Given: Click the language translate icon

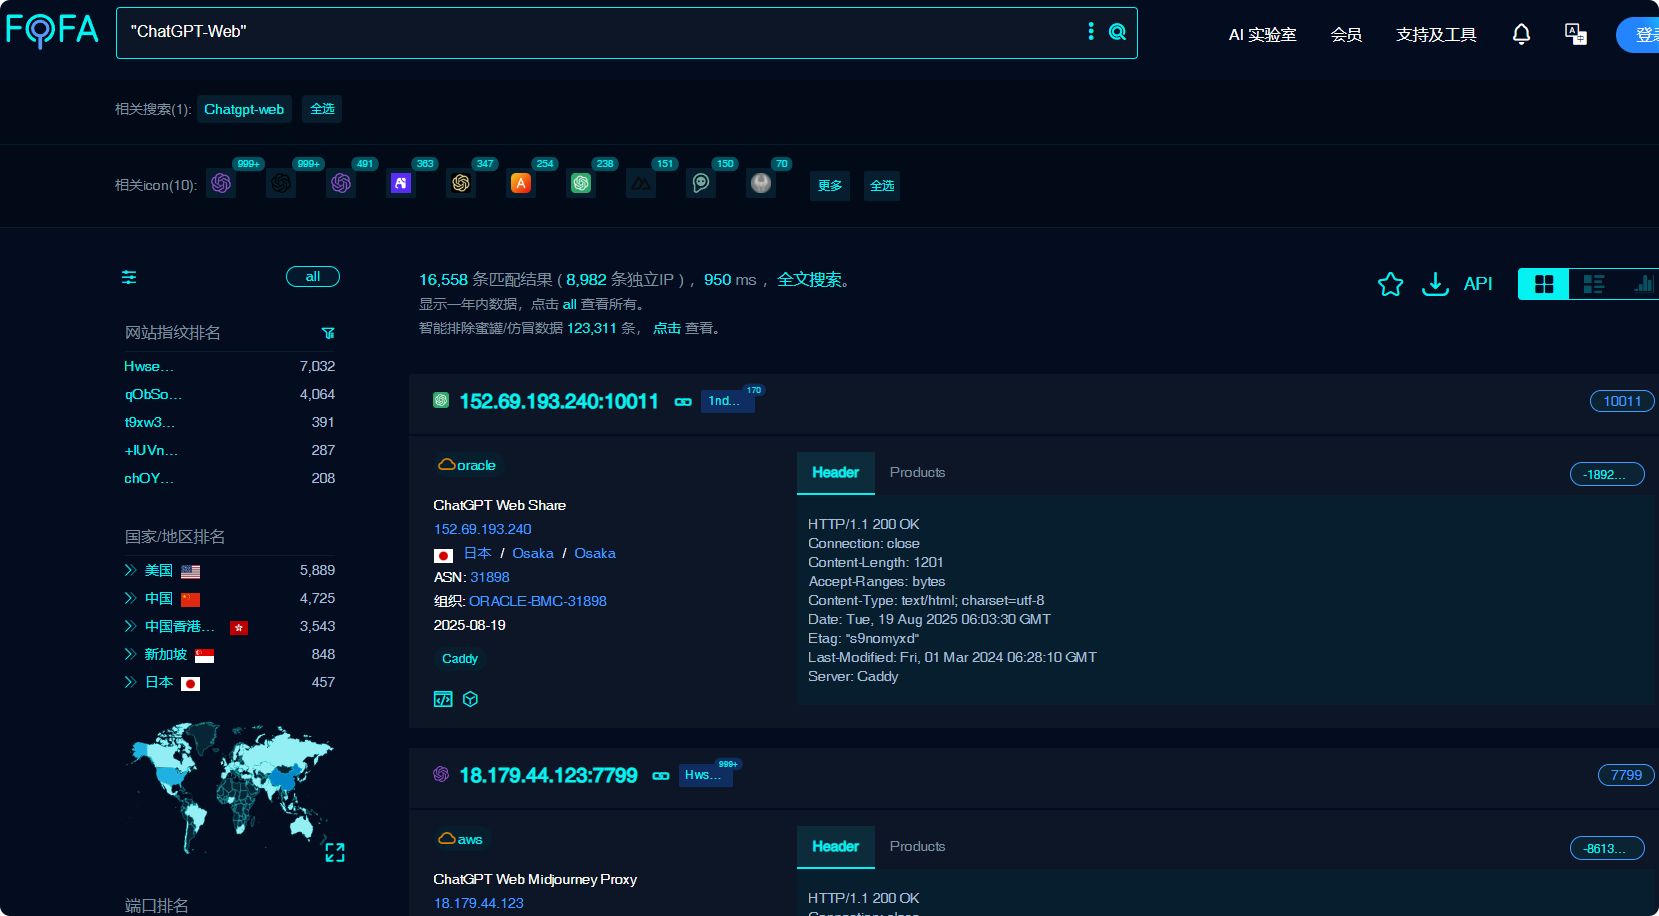Looking at the screenshot, I should pos(1575,34).
